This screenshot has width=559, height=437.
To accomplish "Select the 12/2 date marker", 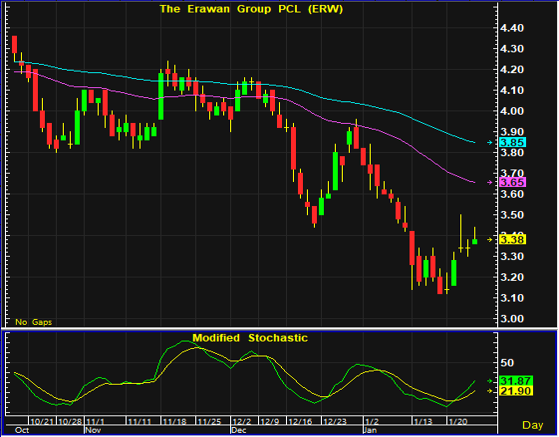I will (242, 422).
